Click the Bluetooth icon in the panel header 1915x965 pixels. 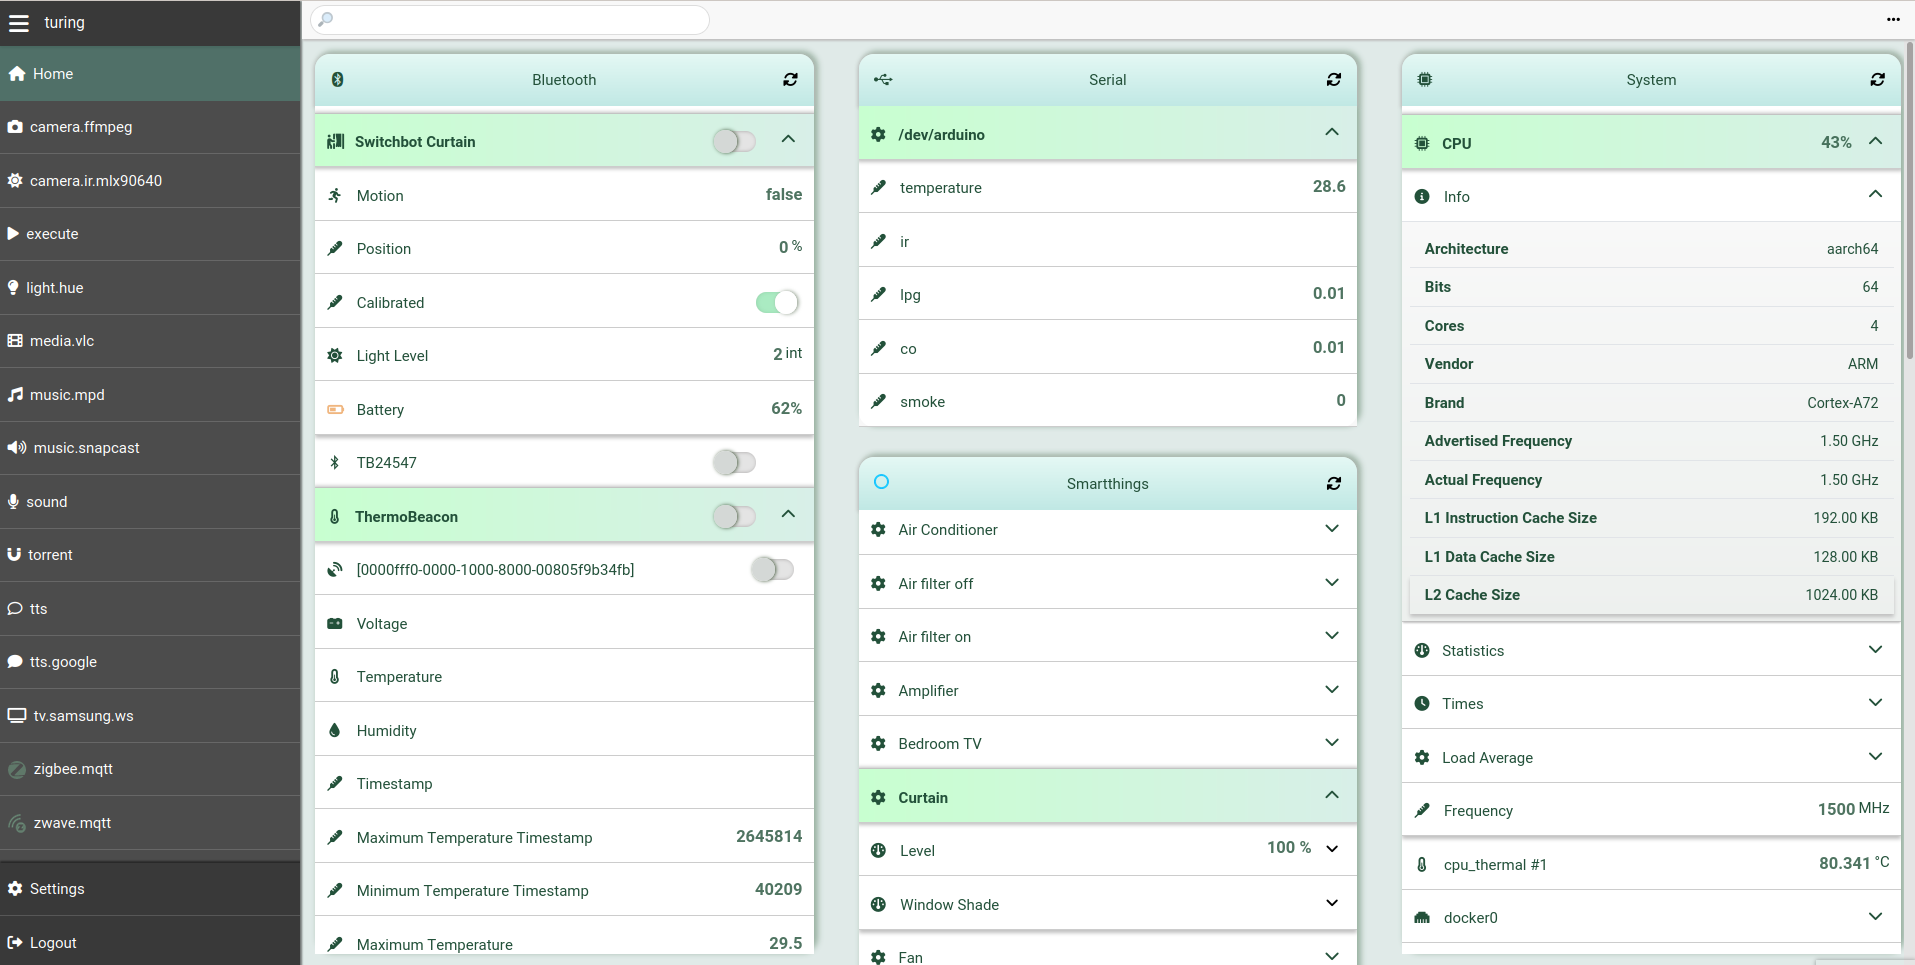(x=337, y=80)
